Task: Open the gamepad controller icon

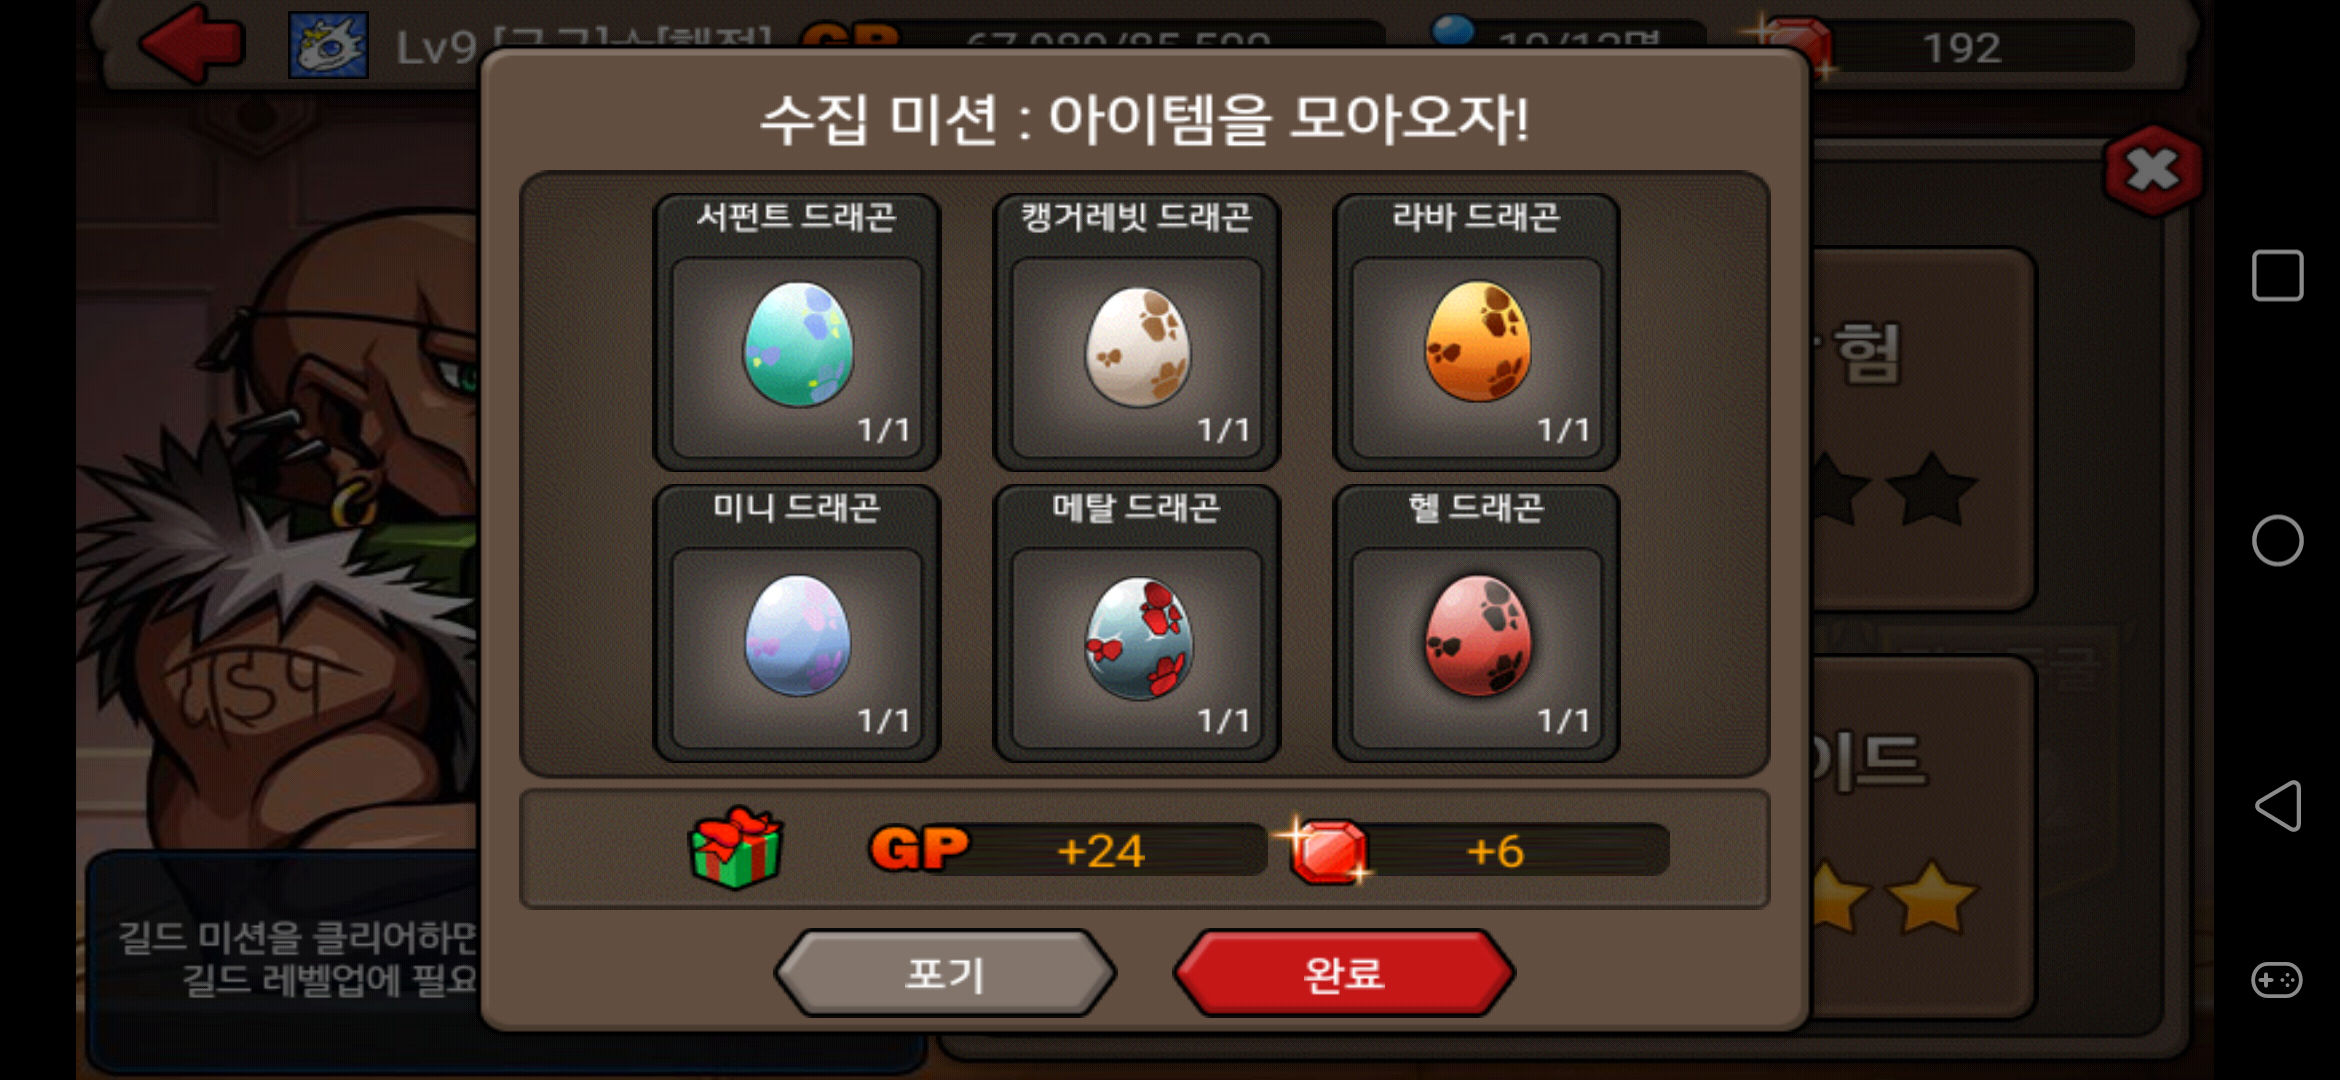Action: (2277, 980)
